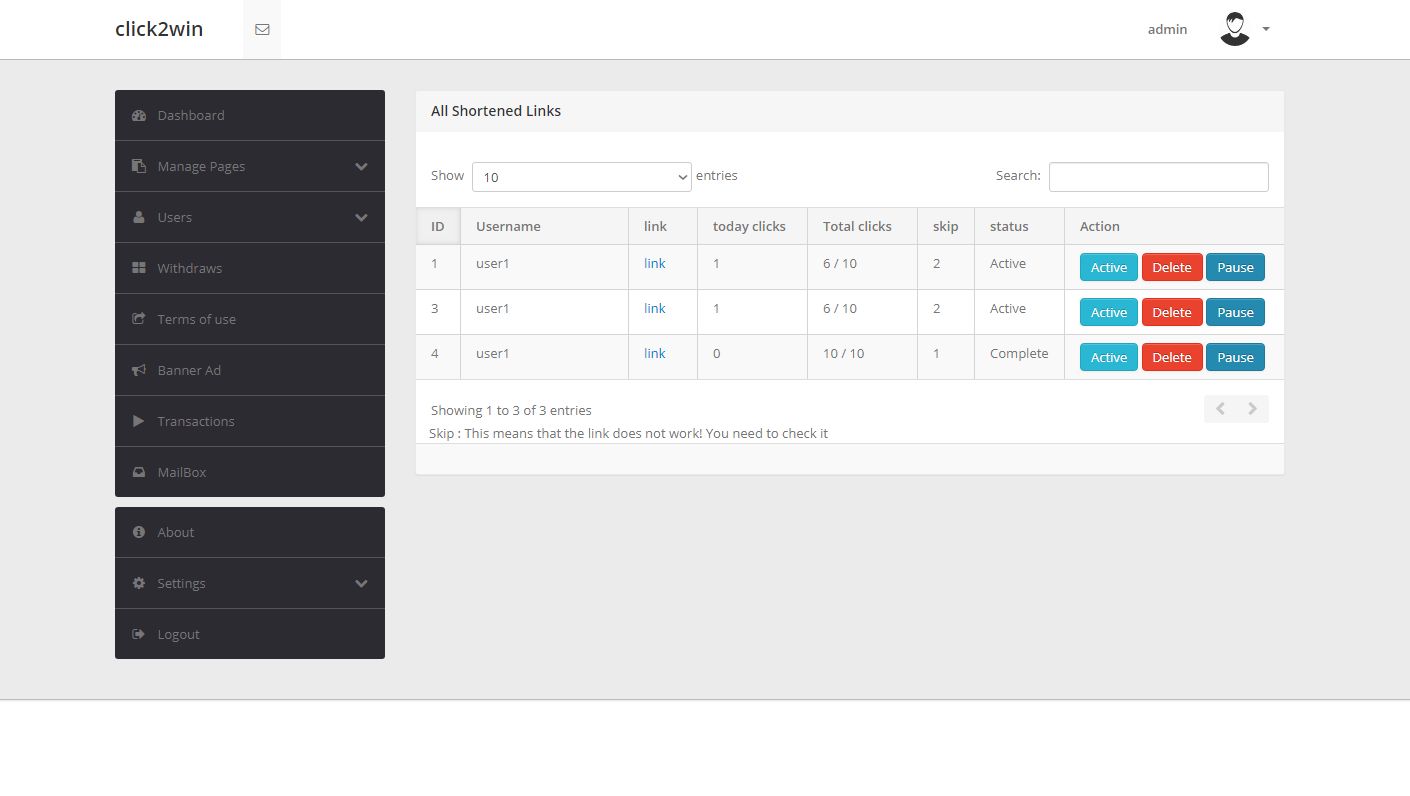Click the Dashboard gauge icon
Screen dimensions: 1410x796
click(139, 115)
